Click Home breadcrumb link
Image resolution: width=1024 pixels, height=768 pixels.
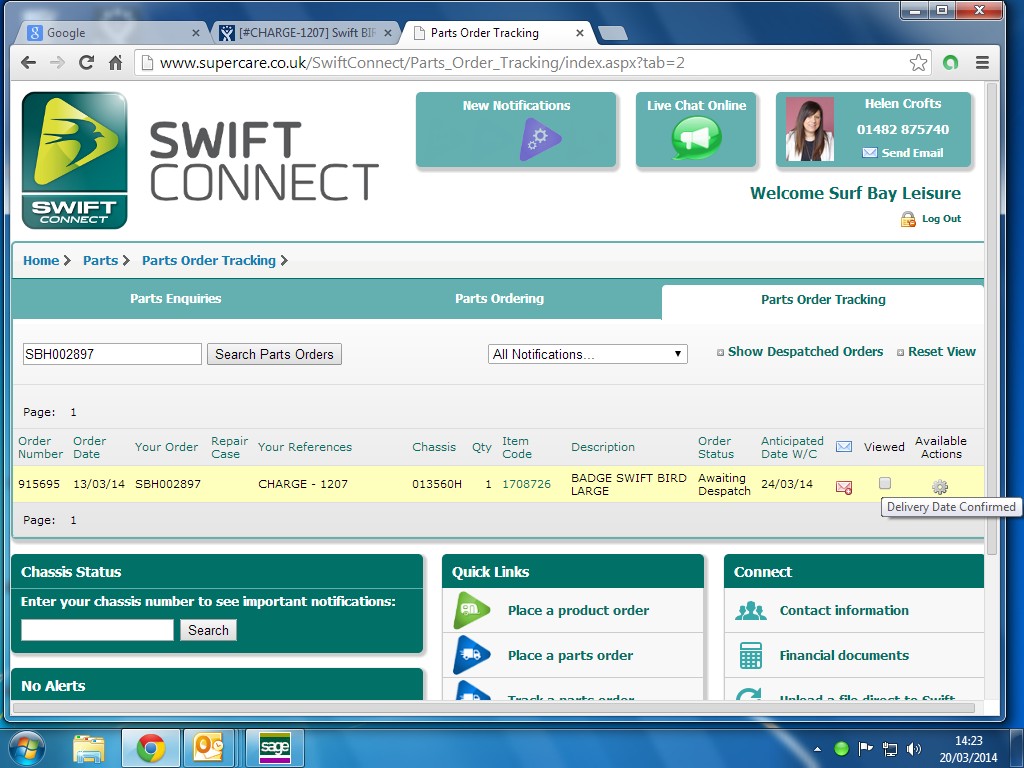point(41,261)
